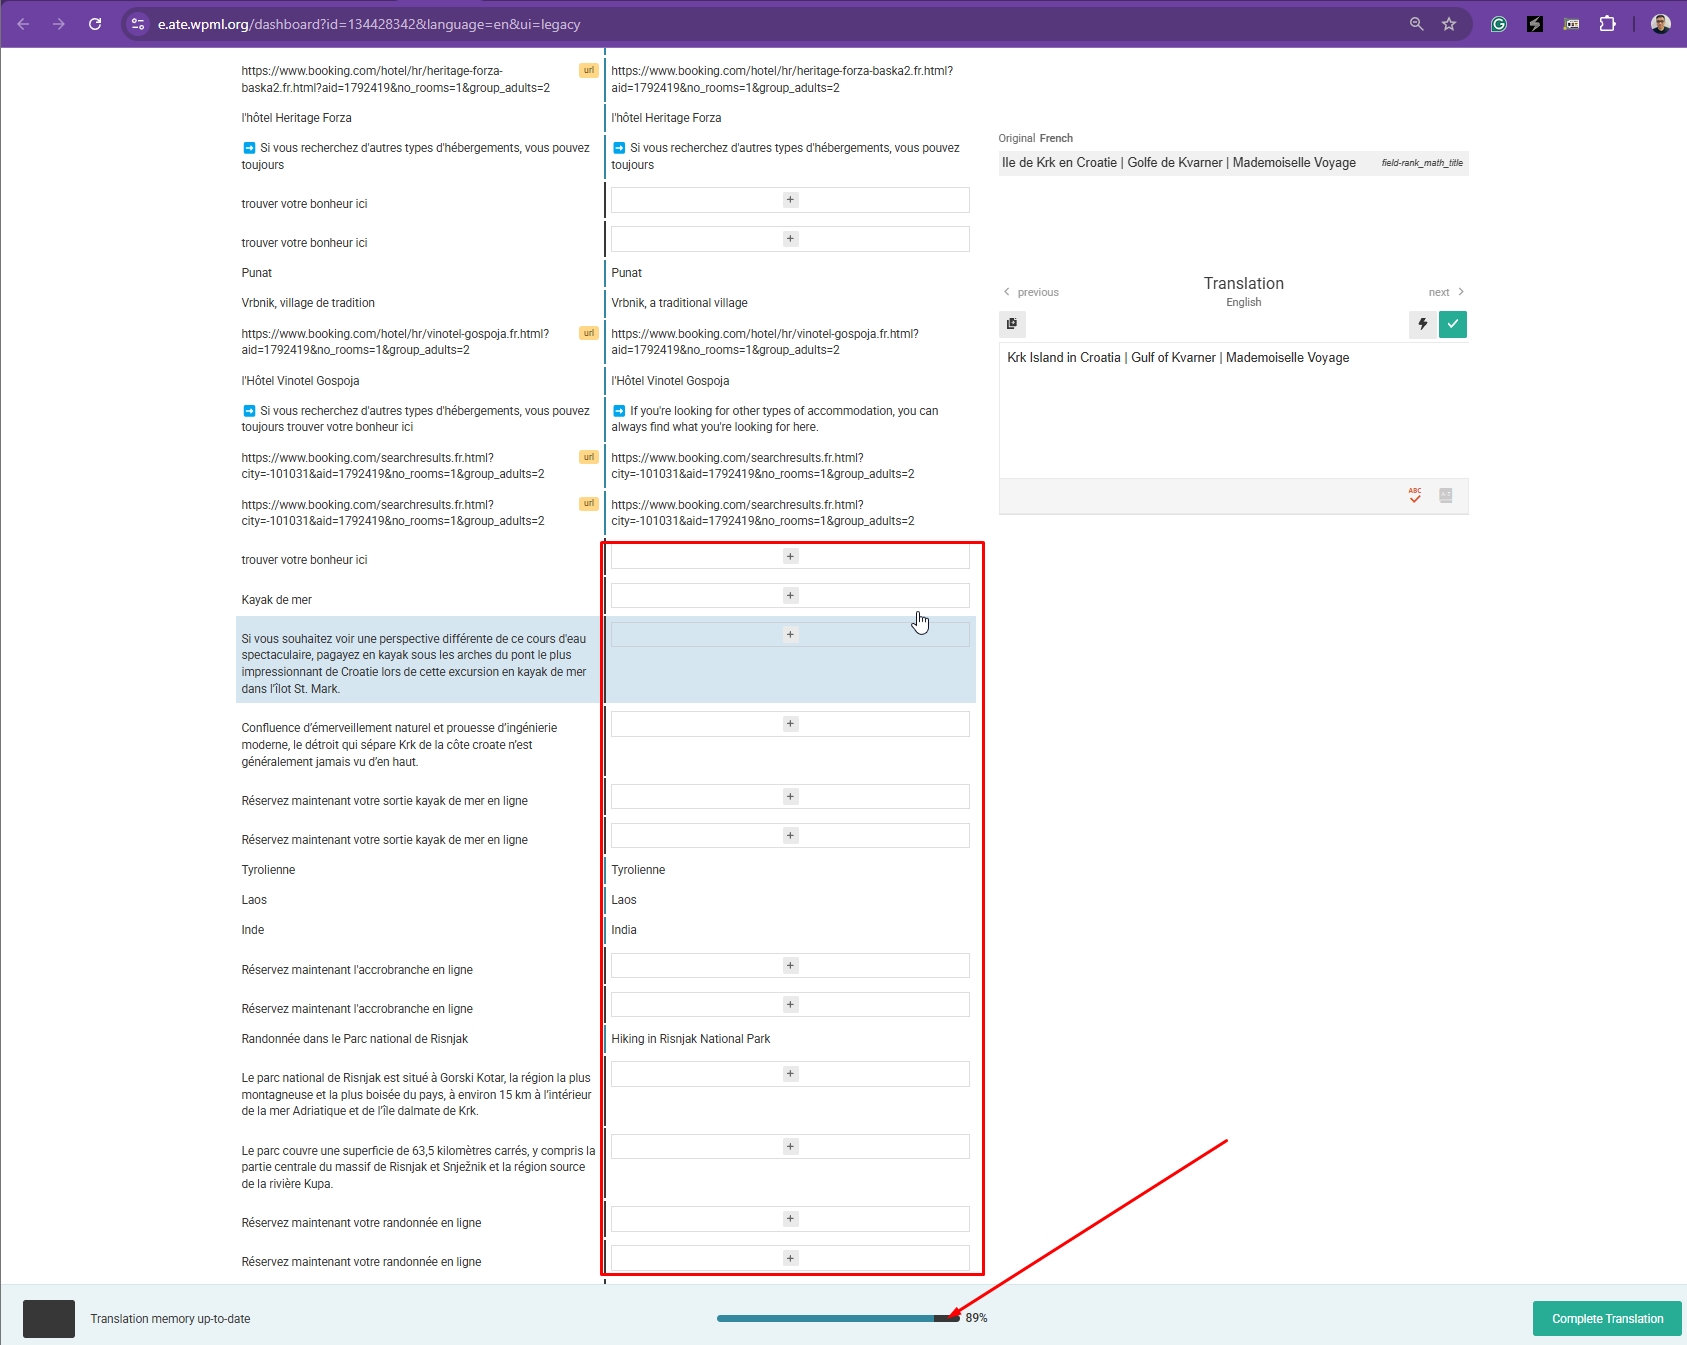This screenshot has width=1687, height=1345.
Task: Run the ABC spell check icon
Action: tap(1415, 495)
